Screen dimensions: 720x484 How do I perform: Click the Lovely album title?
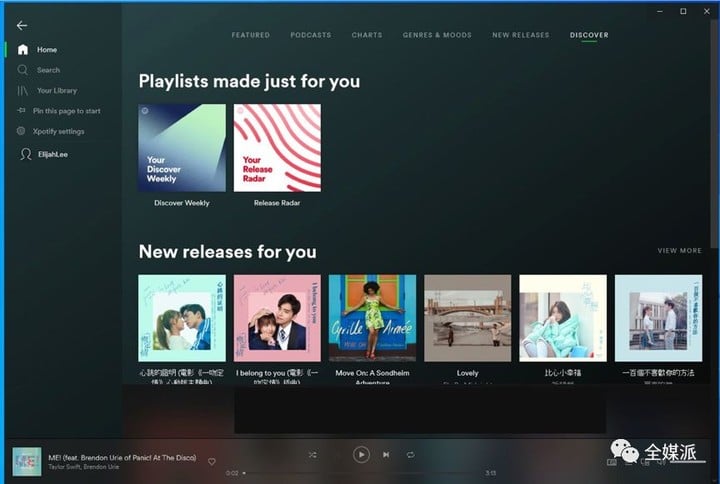tap(467, 373)
